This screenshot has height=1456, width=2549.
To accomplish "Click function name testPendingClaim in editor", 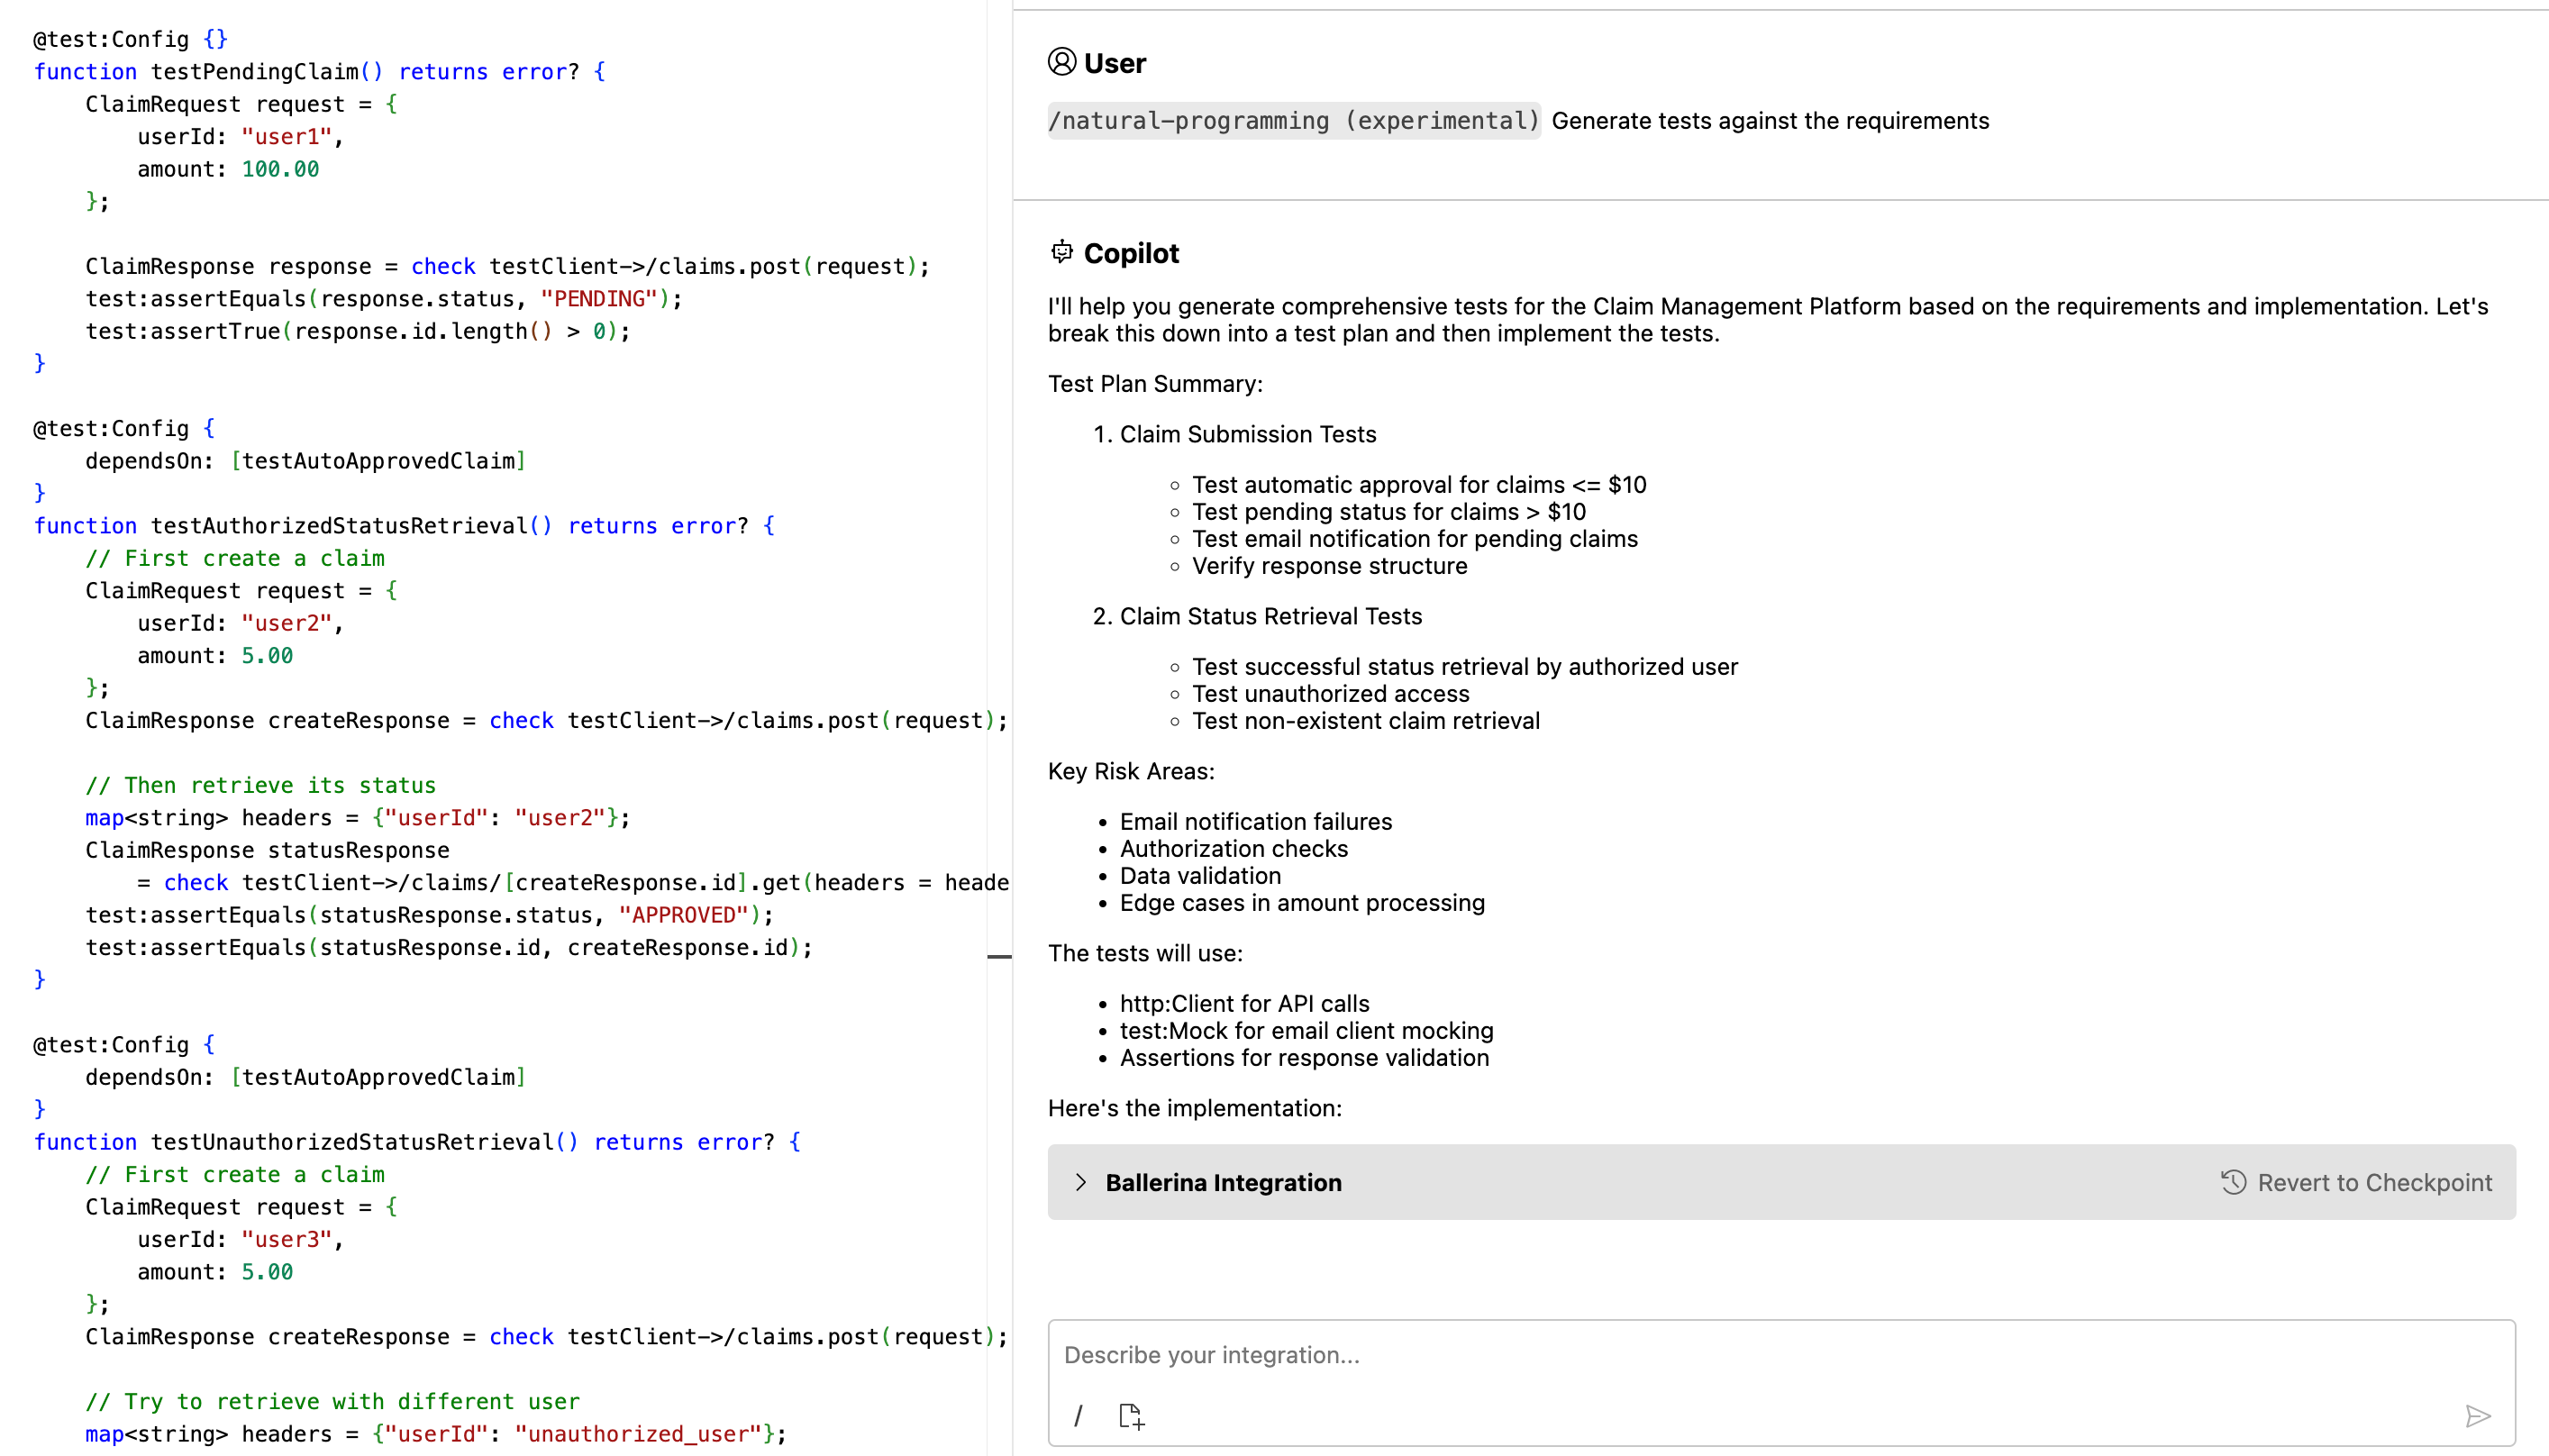I will pyautogui.click(x=255, y=72).
